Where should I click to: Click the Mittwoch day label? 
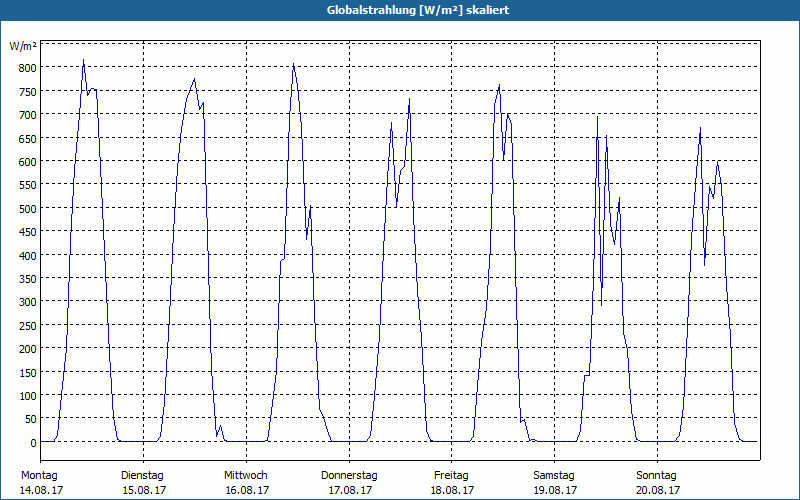(245, 476)
